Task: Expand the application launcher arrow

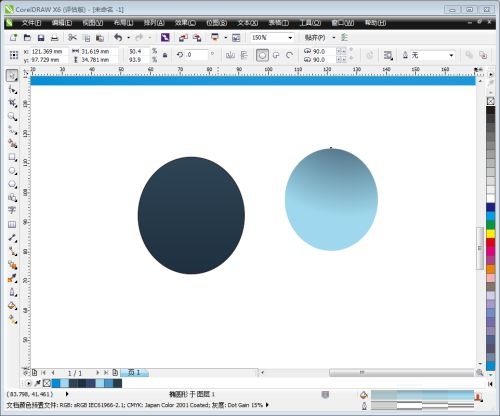Action: 225,38
